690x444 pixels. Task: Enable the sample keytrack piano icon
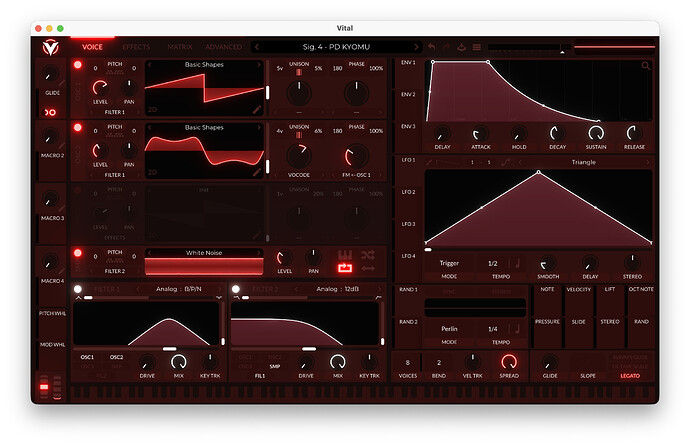coord(345,255)
